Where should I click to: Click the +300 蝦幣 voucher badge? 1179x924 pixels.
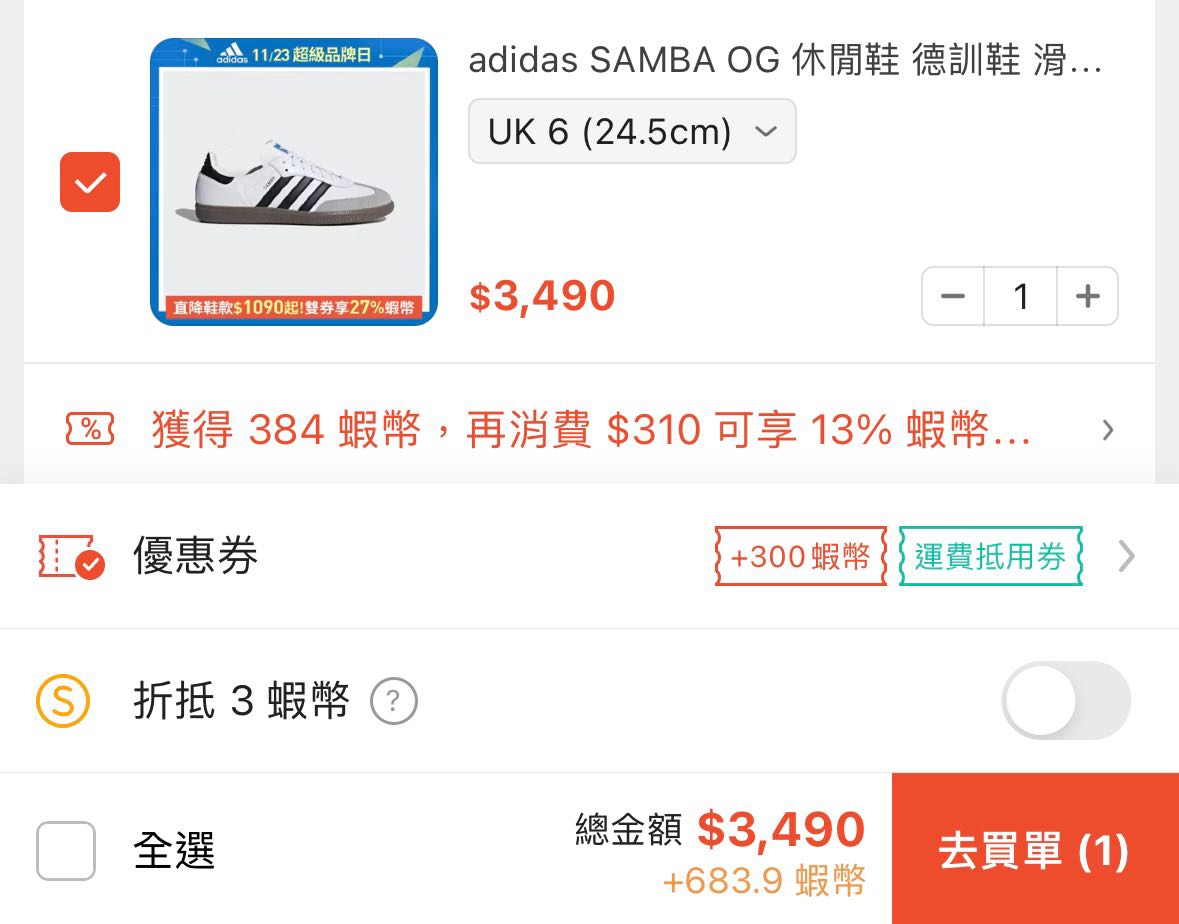coord(799,556)
